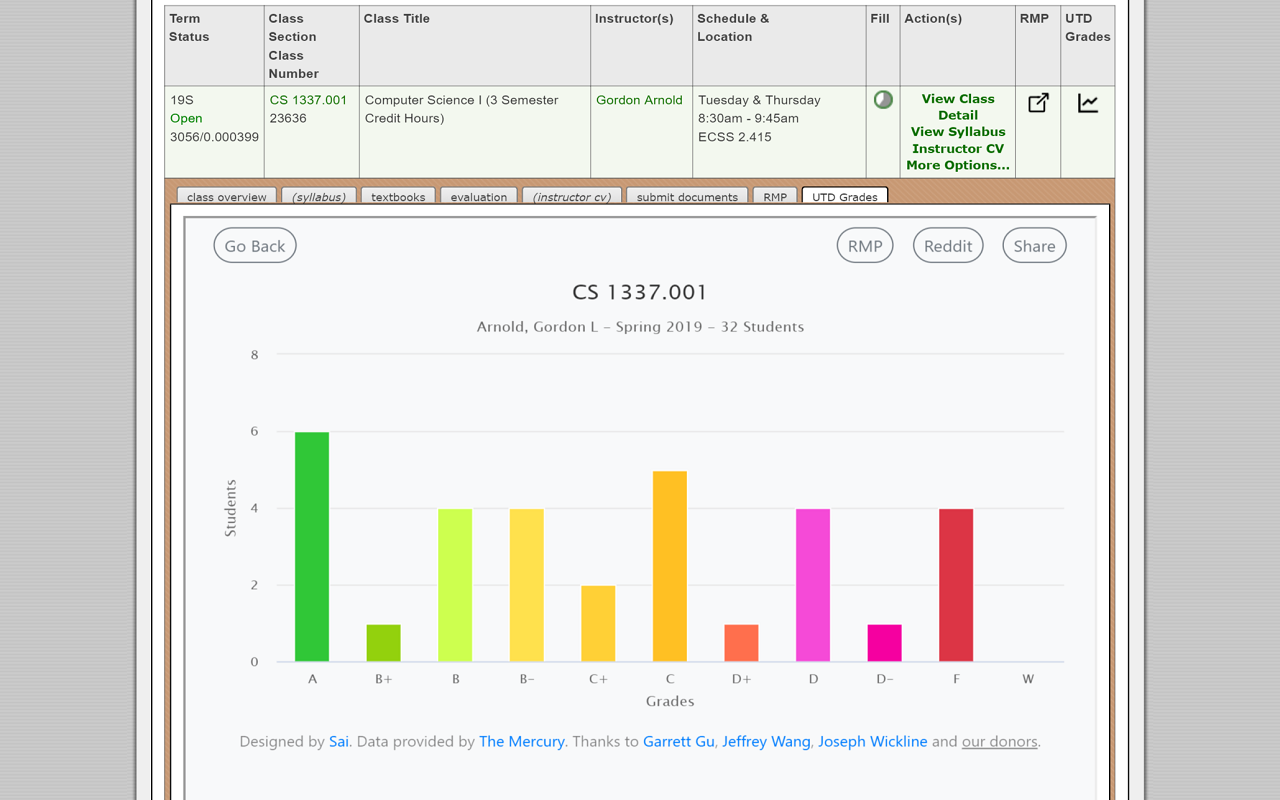Click the B+ grade bar

click(384, 643)
